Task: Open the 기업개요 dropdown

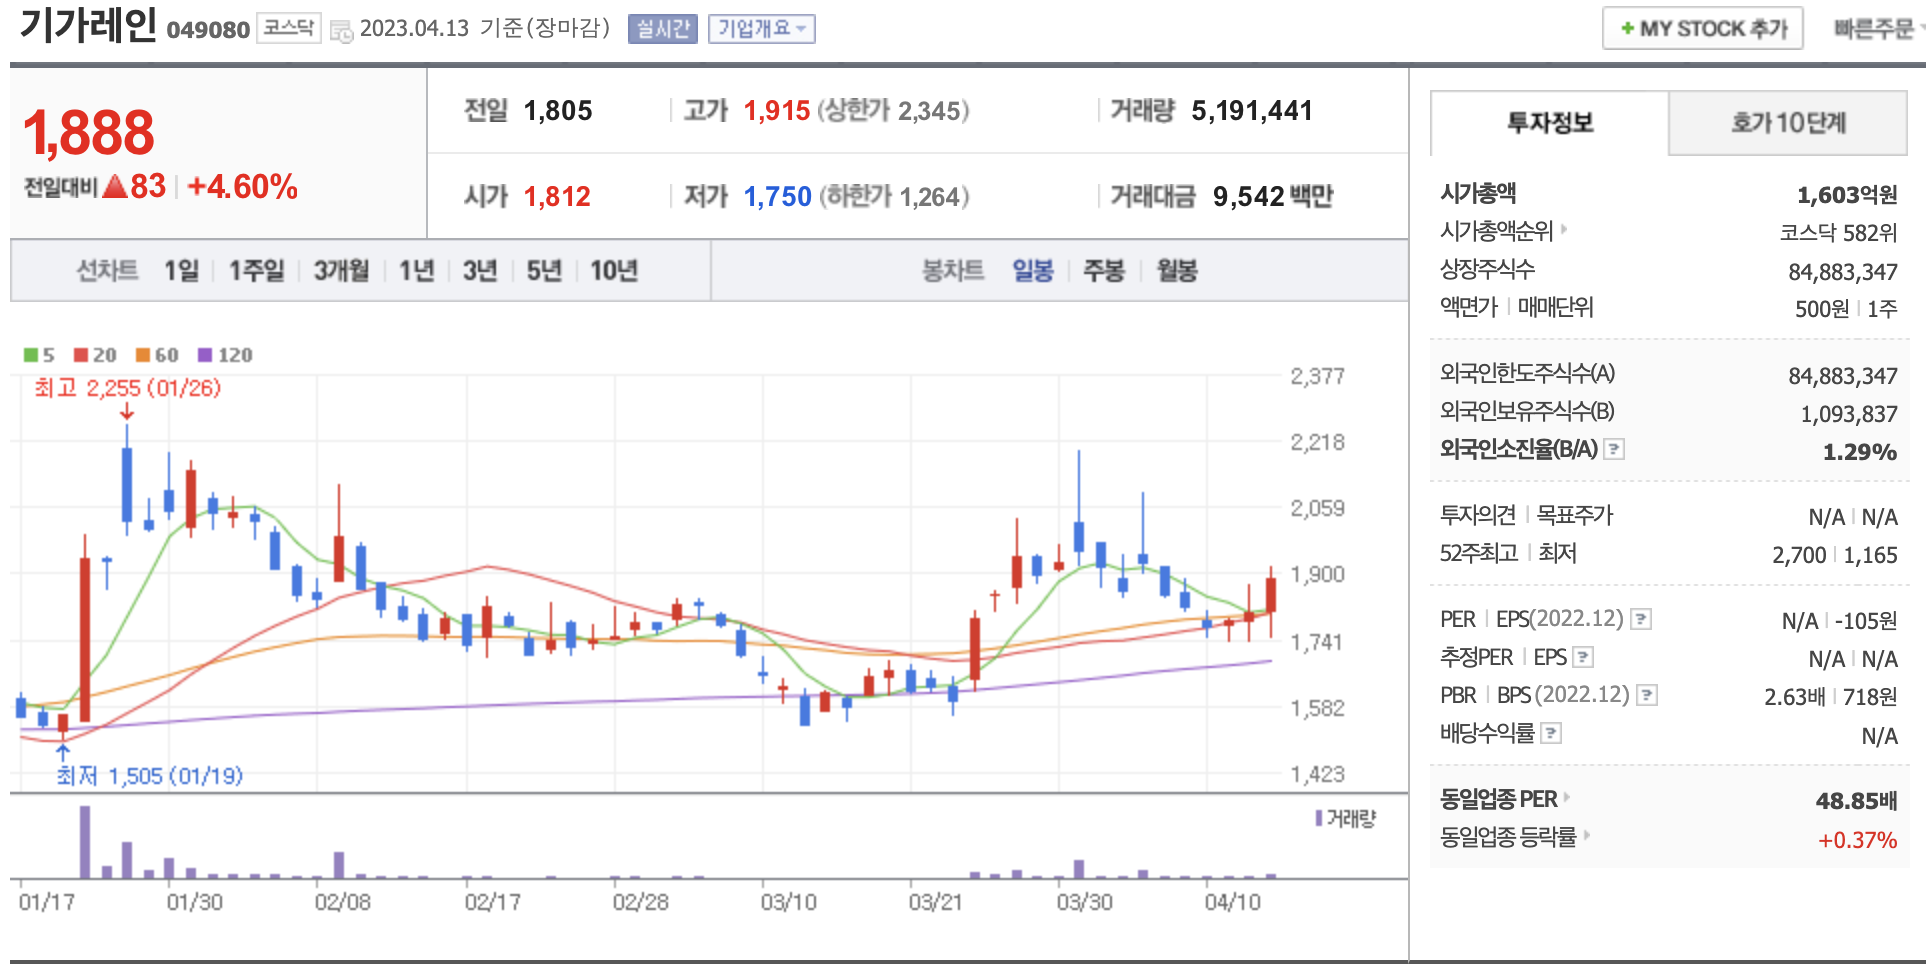Action: [x=761, y=29]
